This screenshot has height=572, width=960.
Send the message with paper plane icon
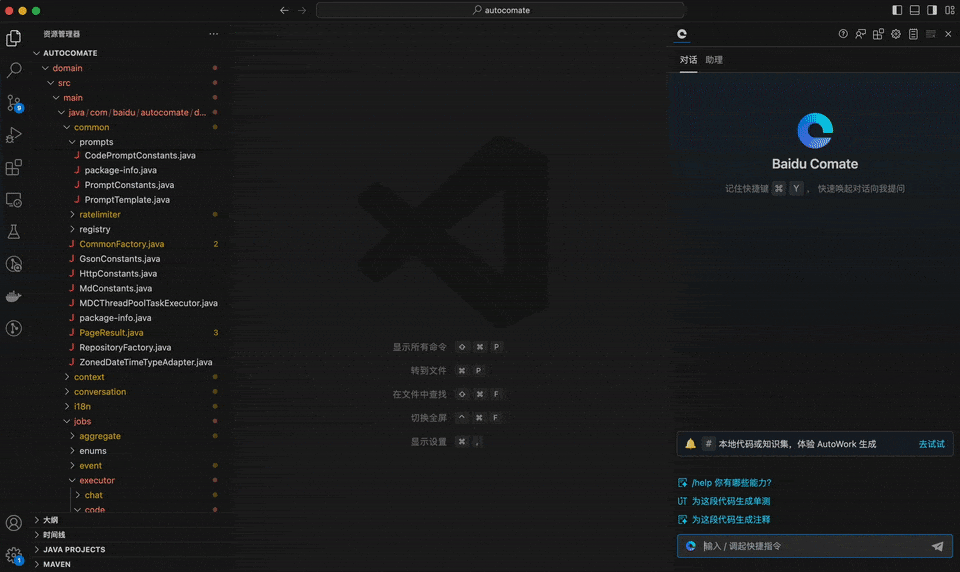[937, 546]
